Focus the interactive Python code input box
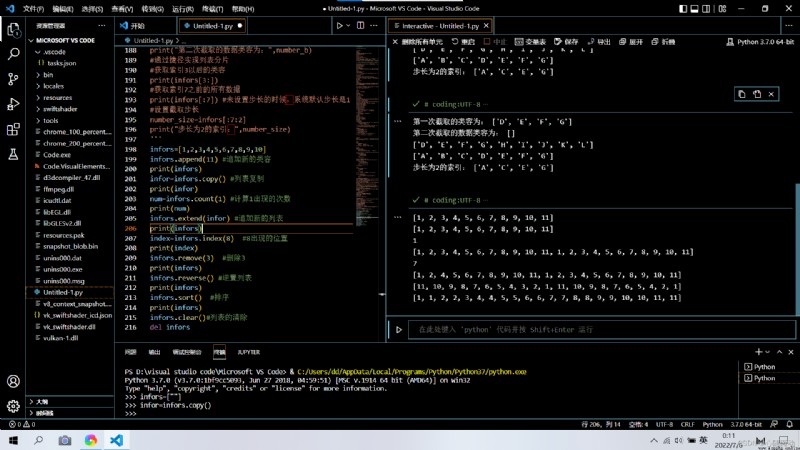 point(602,330)
